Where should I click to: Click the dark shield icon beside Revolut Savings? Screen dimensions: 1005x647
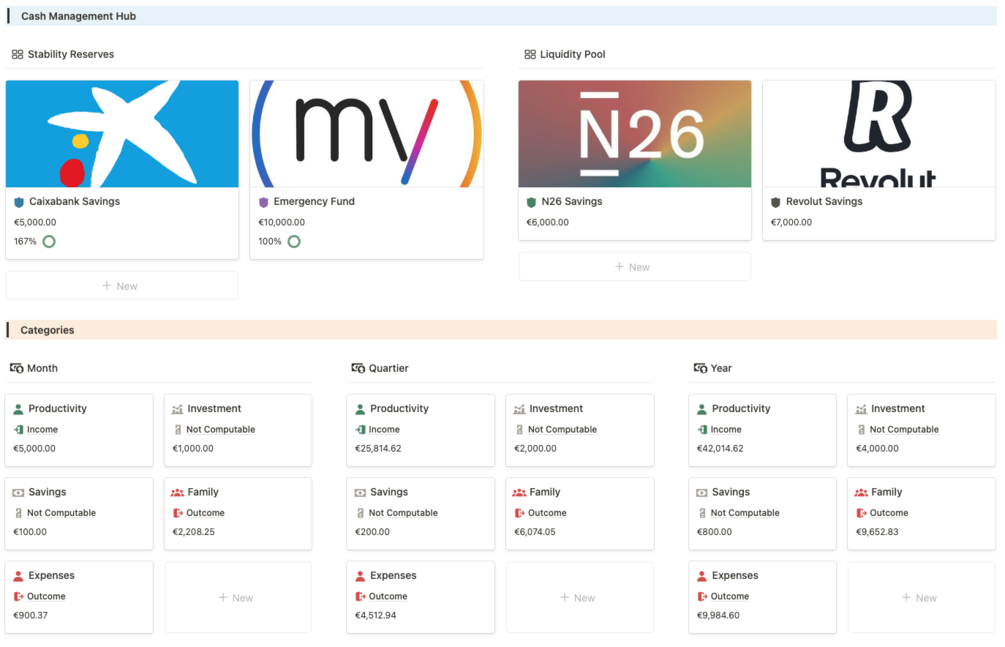click(x=775, y=202)
